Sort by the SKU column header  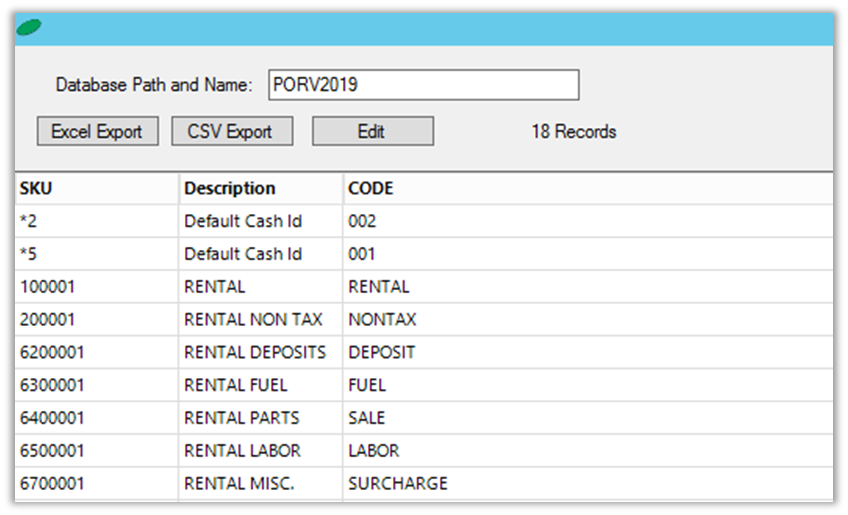point(96,188)
